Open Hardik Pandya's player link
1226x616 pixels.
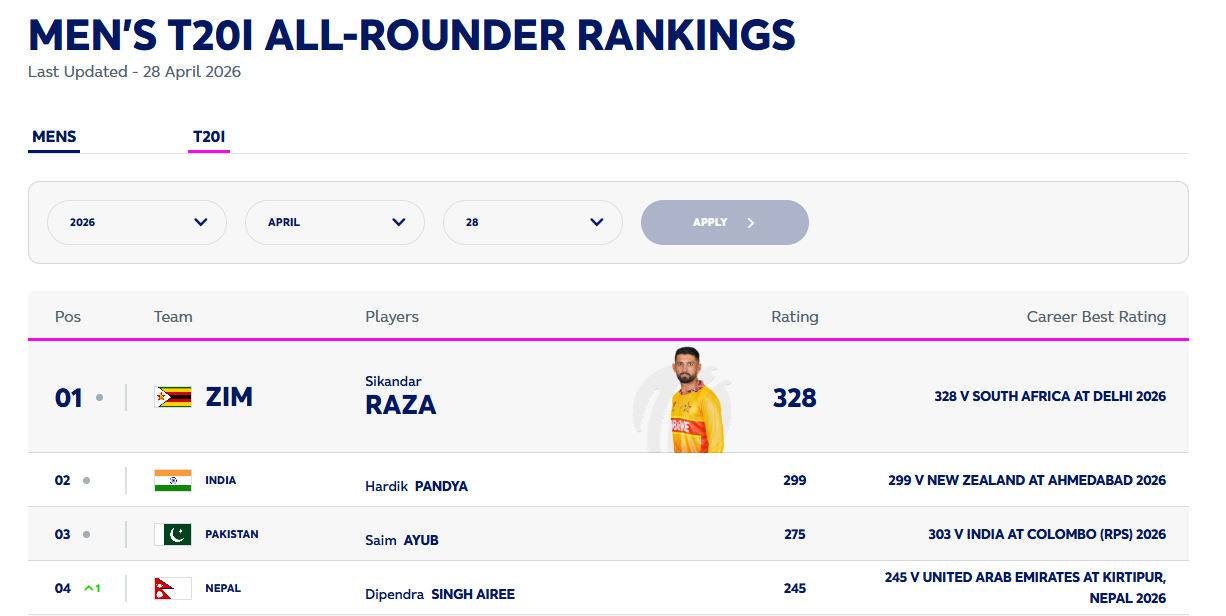point(416,486)
